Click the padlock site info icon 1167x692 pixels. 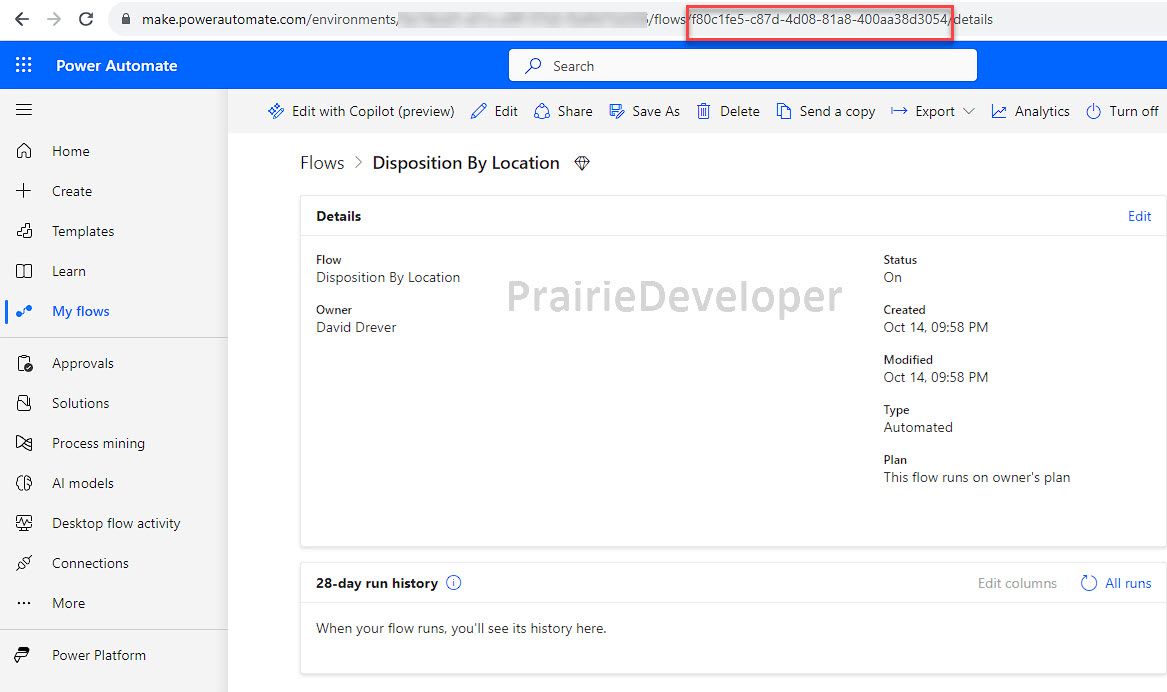pos(125,19)
